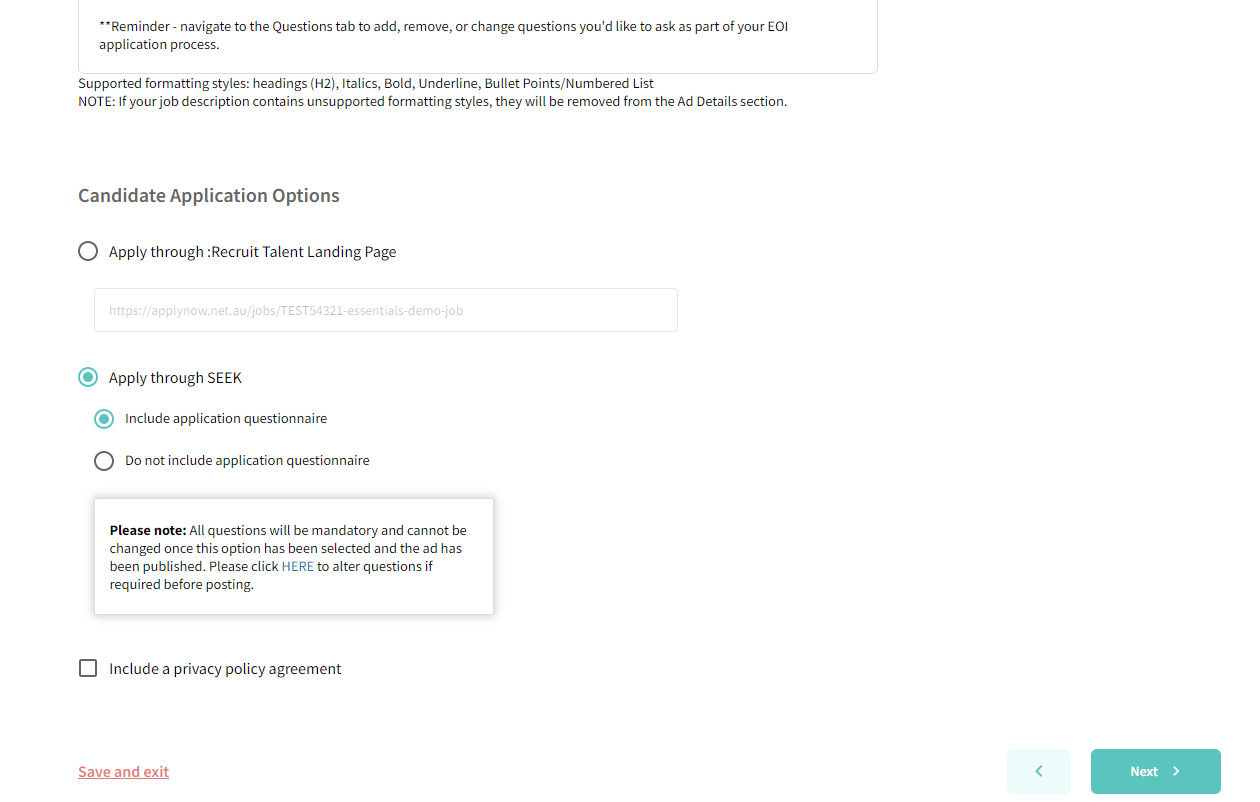Click the Apply through SEEK label text
The width and height of the screenshot is (1260, 802).
point(175,377)
